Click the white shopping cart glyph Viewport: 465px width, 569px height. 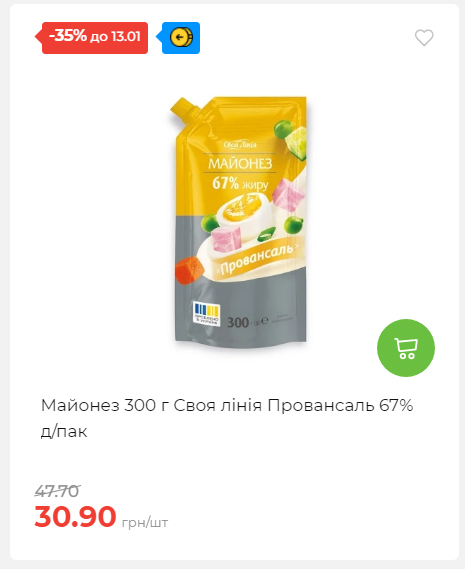point(406,348)
